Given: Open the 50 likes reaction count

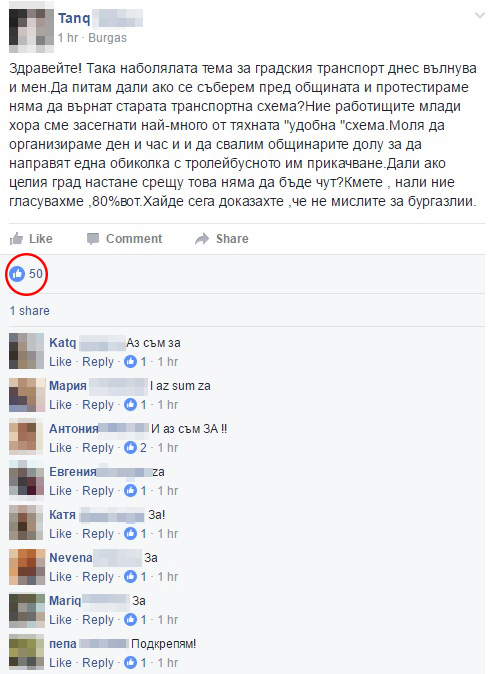Looking at the screenshot, I should (26, 274).
